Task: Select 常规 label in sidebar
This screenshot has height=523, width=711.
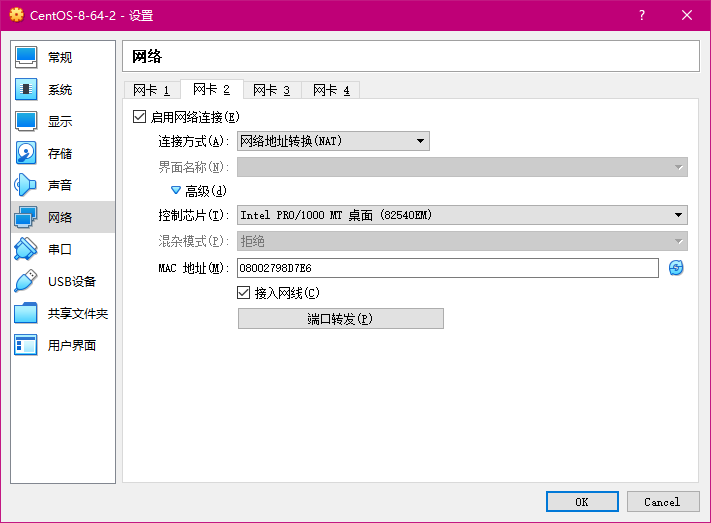Action: point(60,58)
